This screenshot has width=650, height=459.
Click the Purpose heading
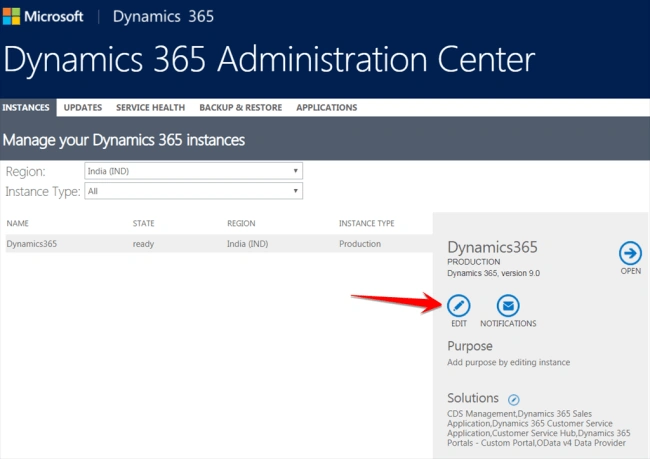point(470,346)
